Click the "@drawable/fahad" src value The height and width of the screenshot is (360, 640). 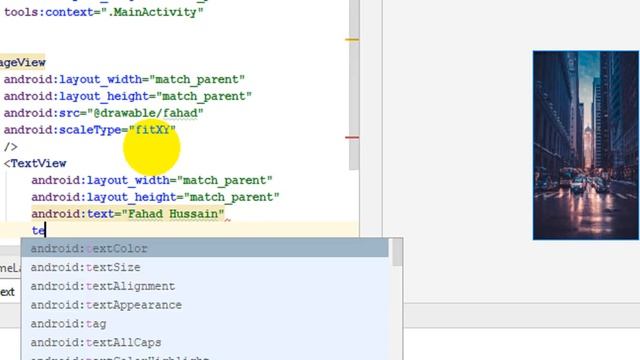(x=145, y=113)
